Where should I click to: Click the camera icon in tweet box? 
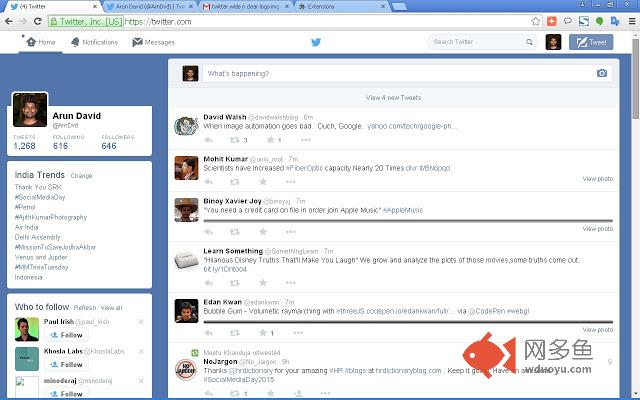(x=602, y=73)
